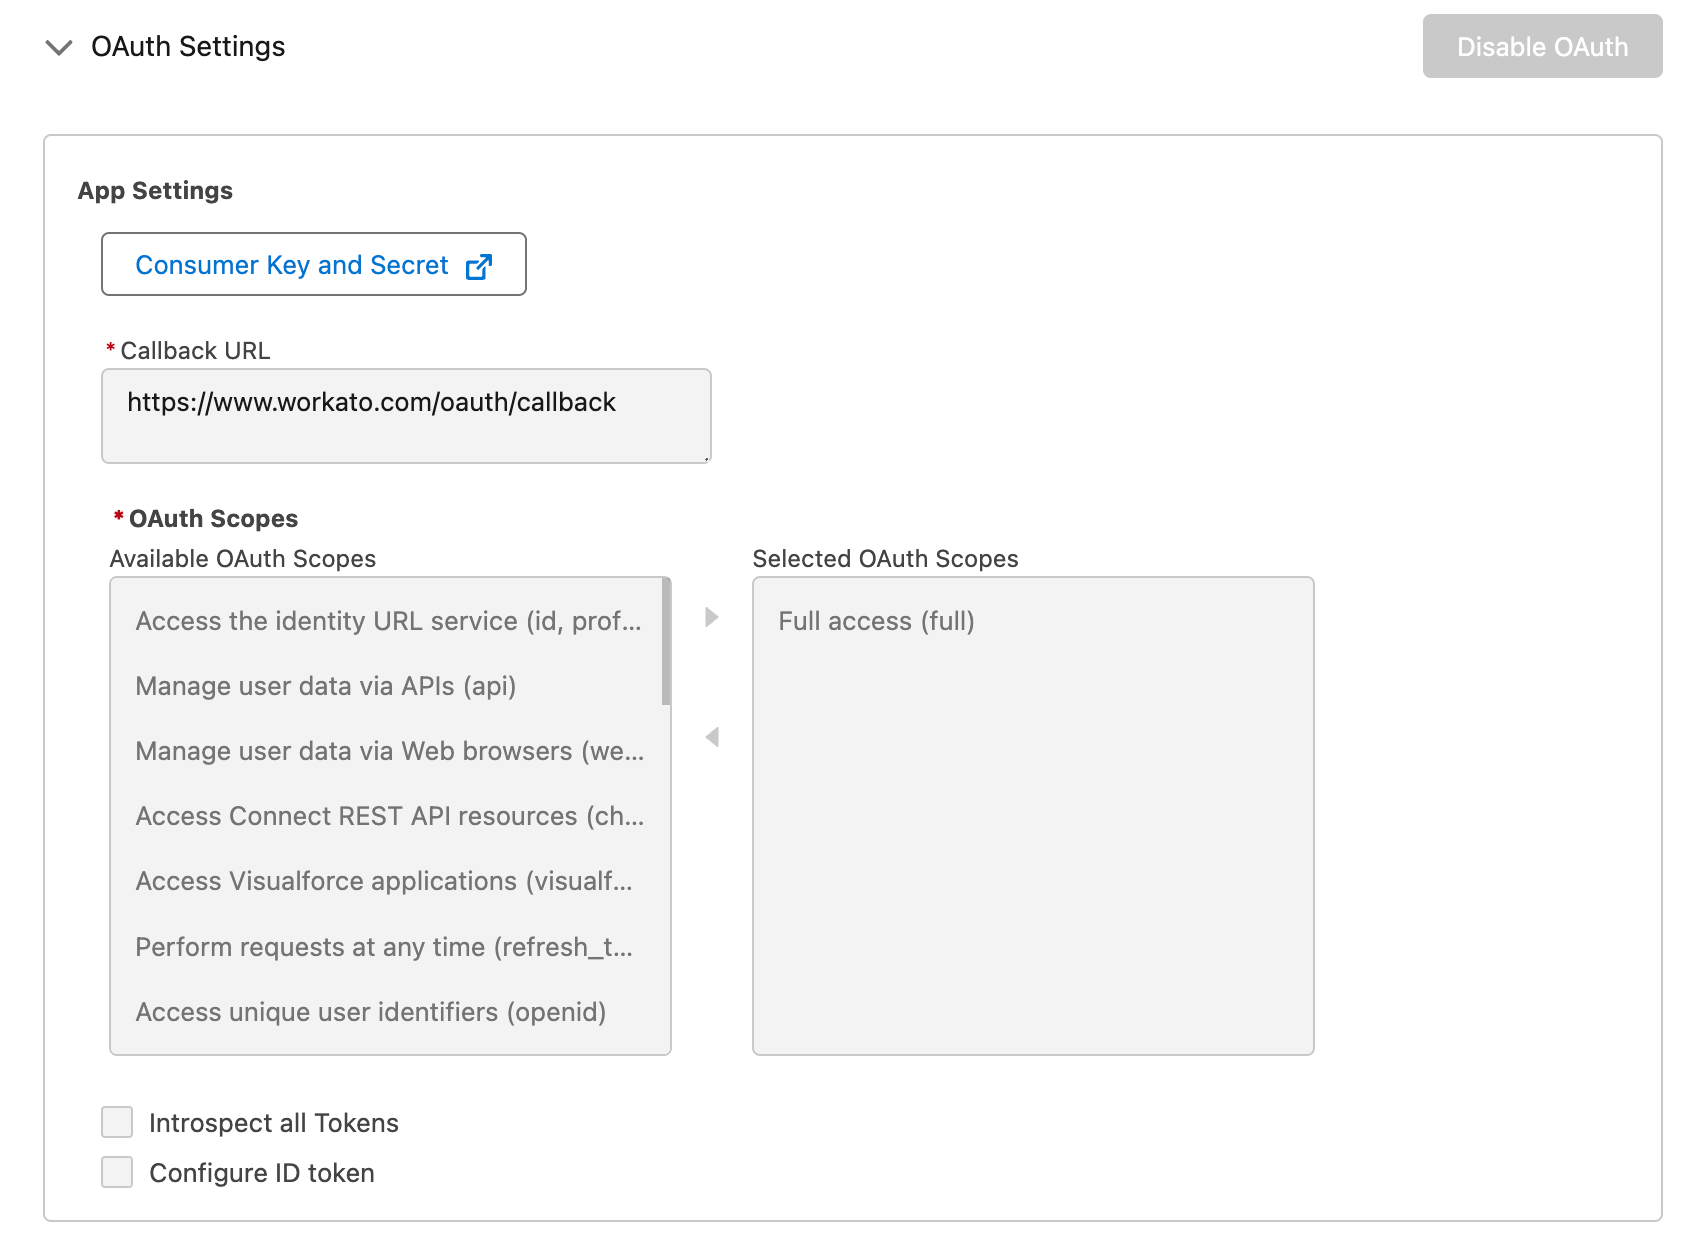1704x1246 pixels.
Task: Click empty area of Selected OAuth Scopes list
Action: coord(1032,850)
